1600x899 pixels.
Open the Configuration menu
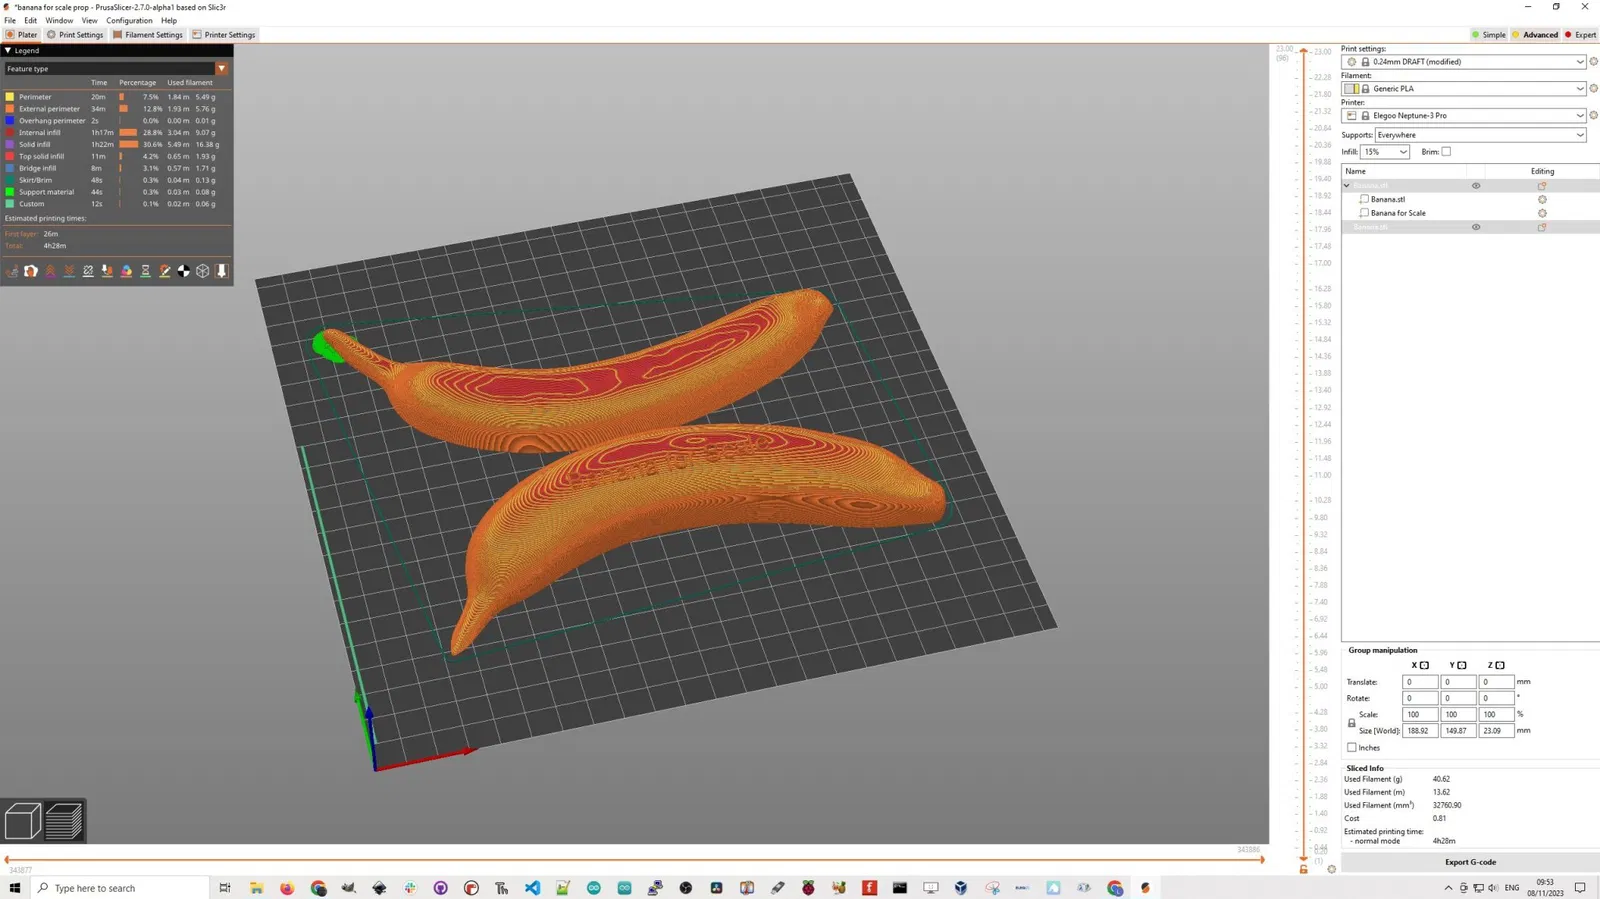click(x=129, y=20)
